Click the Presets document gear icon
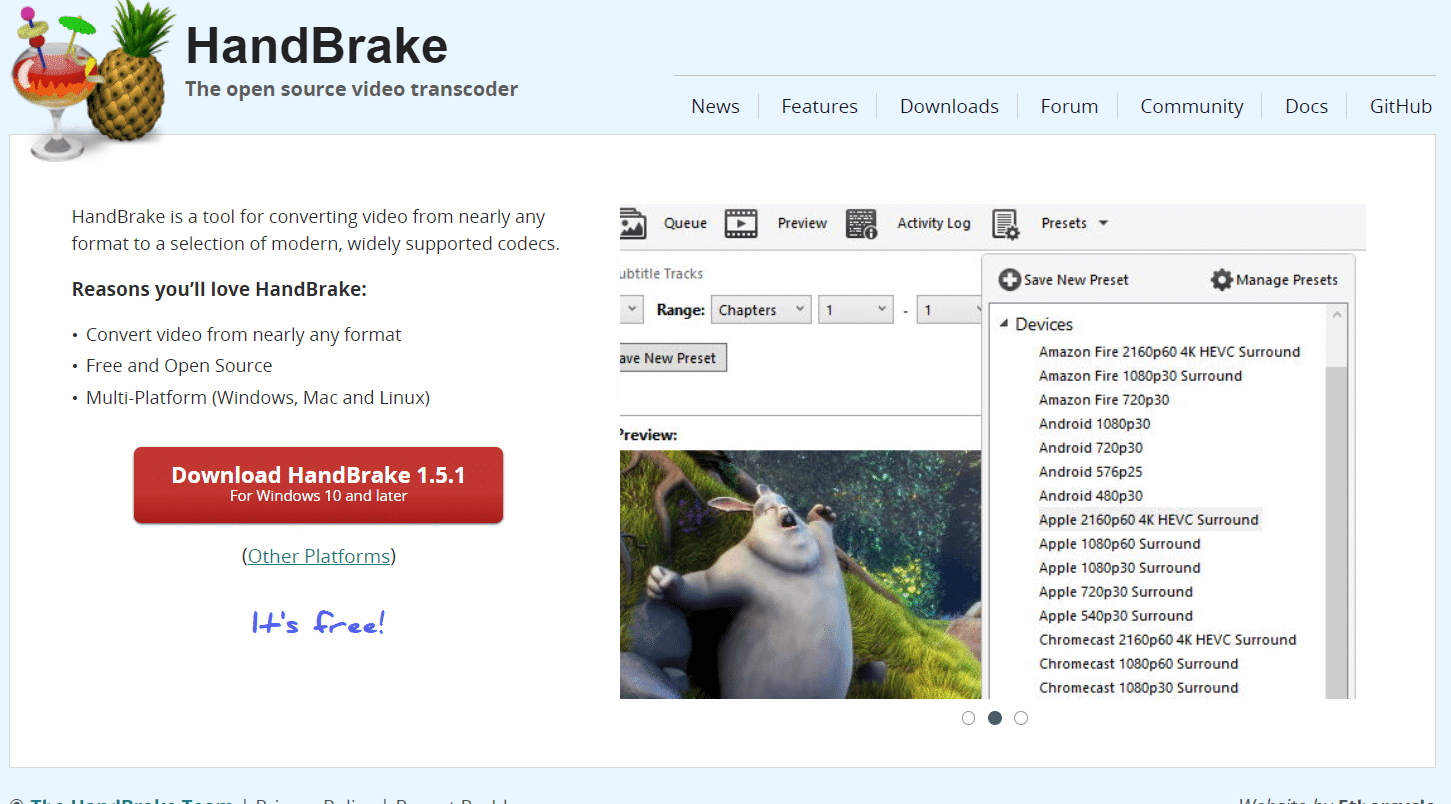1451x804 pixels. click(1005, 223)
